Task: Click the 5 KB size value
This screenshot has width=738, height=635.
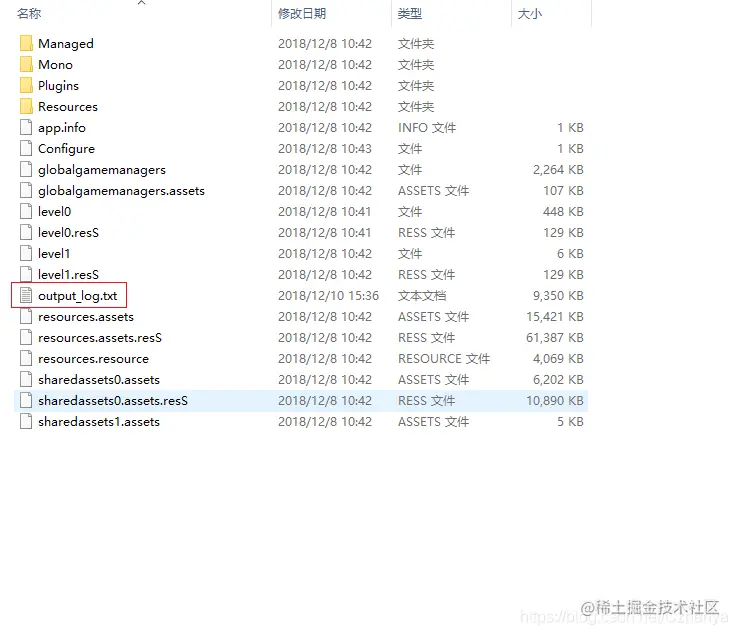Action: [570, 422]
